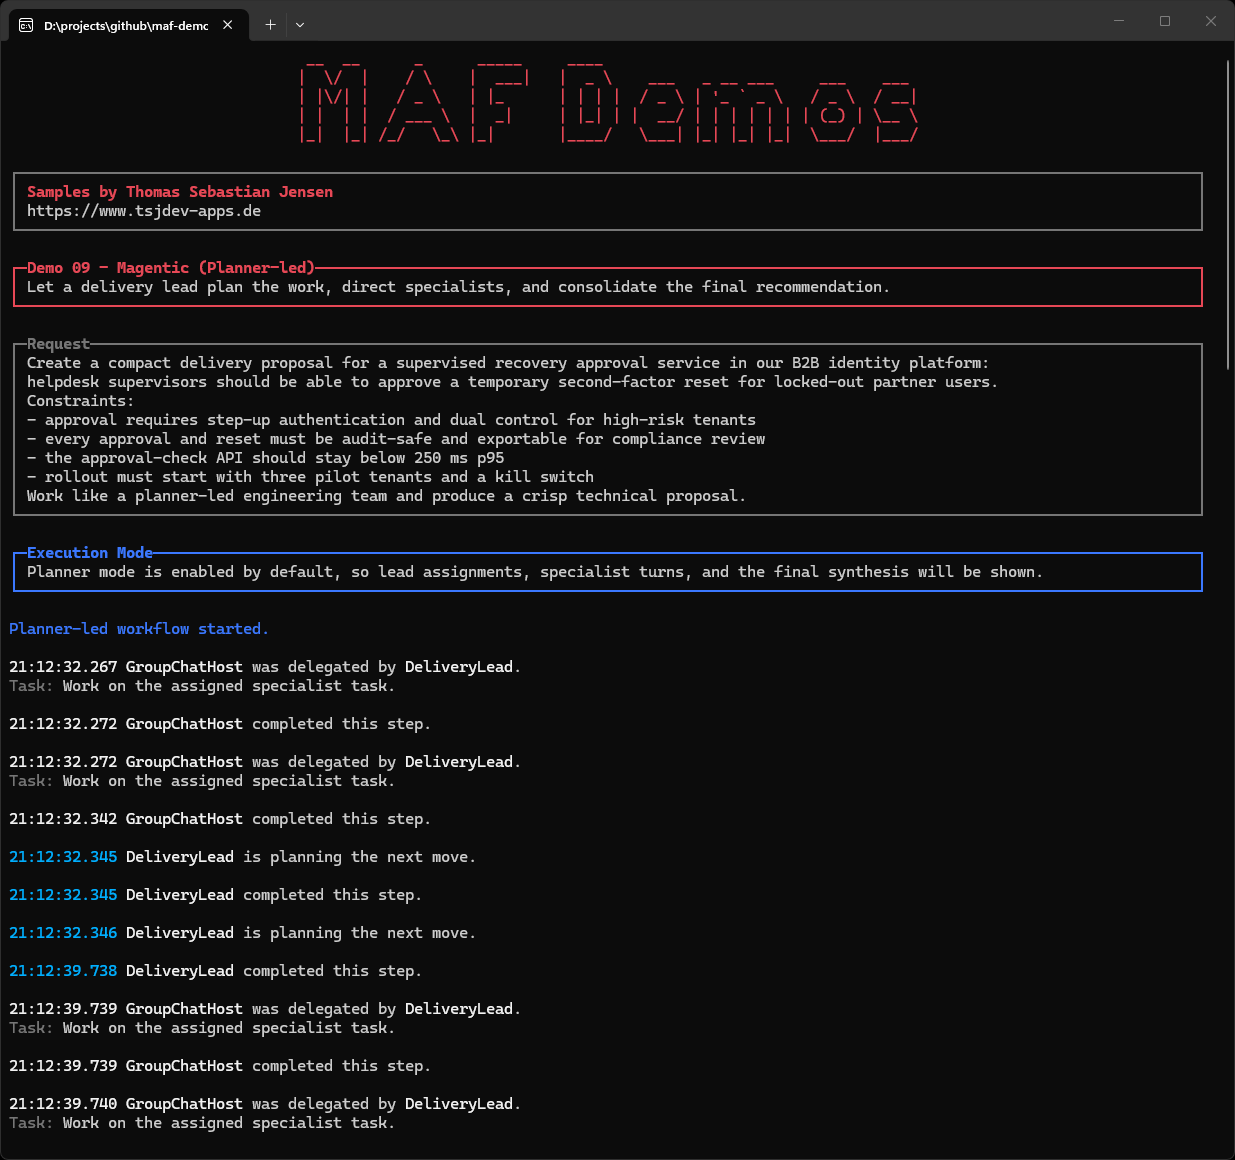Click the "Planner-led workflow started." message
Image resolution: width=1235 pixels, height=1160 pixels.
coord(139,629)
